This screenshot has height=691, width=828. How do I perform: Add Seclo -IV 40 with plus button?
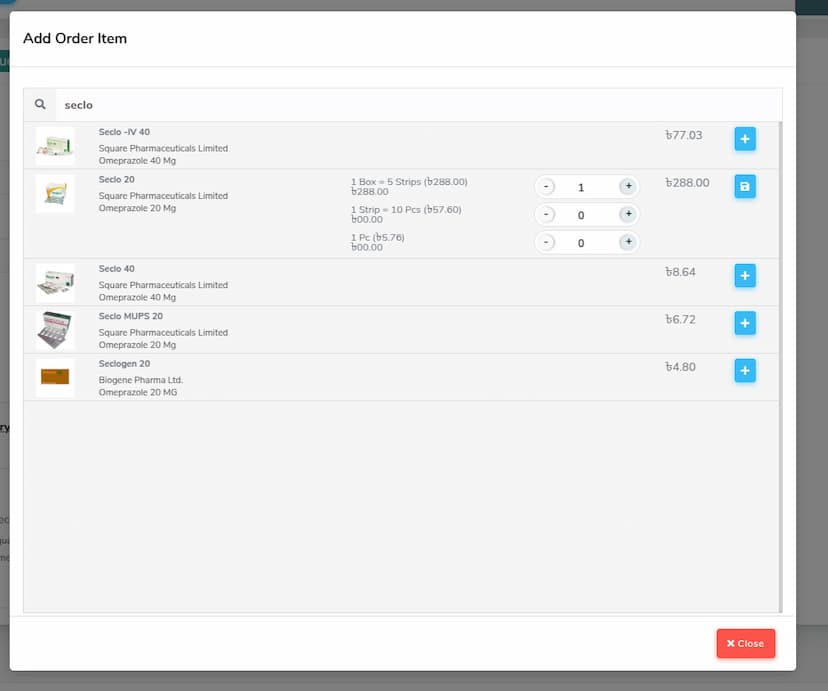click(745, 139)
